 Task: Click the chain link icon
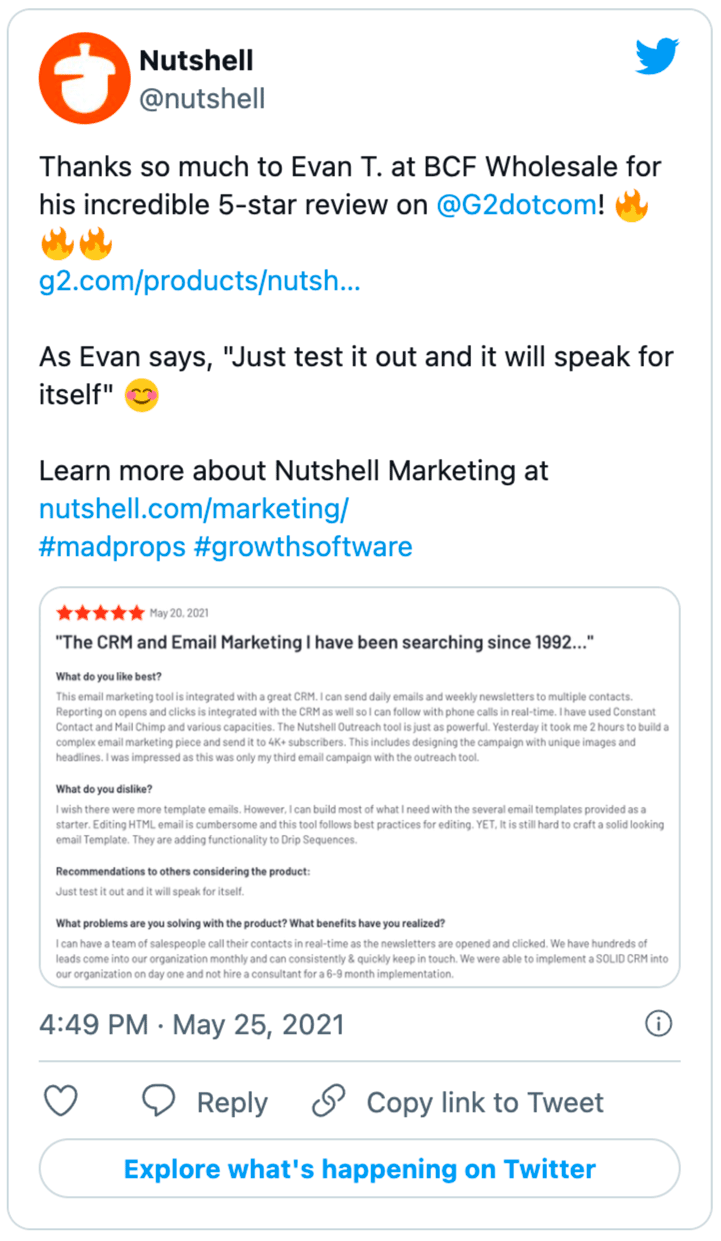click(329, 1102)
